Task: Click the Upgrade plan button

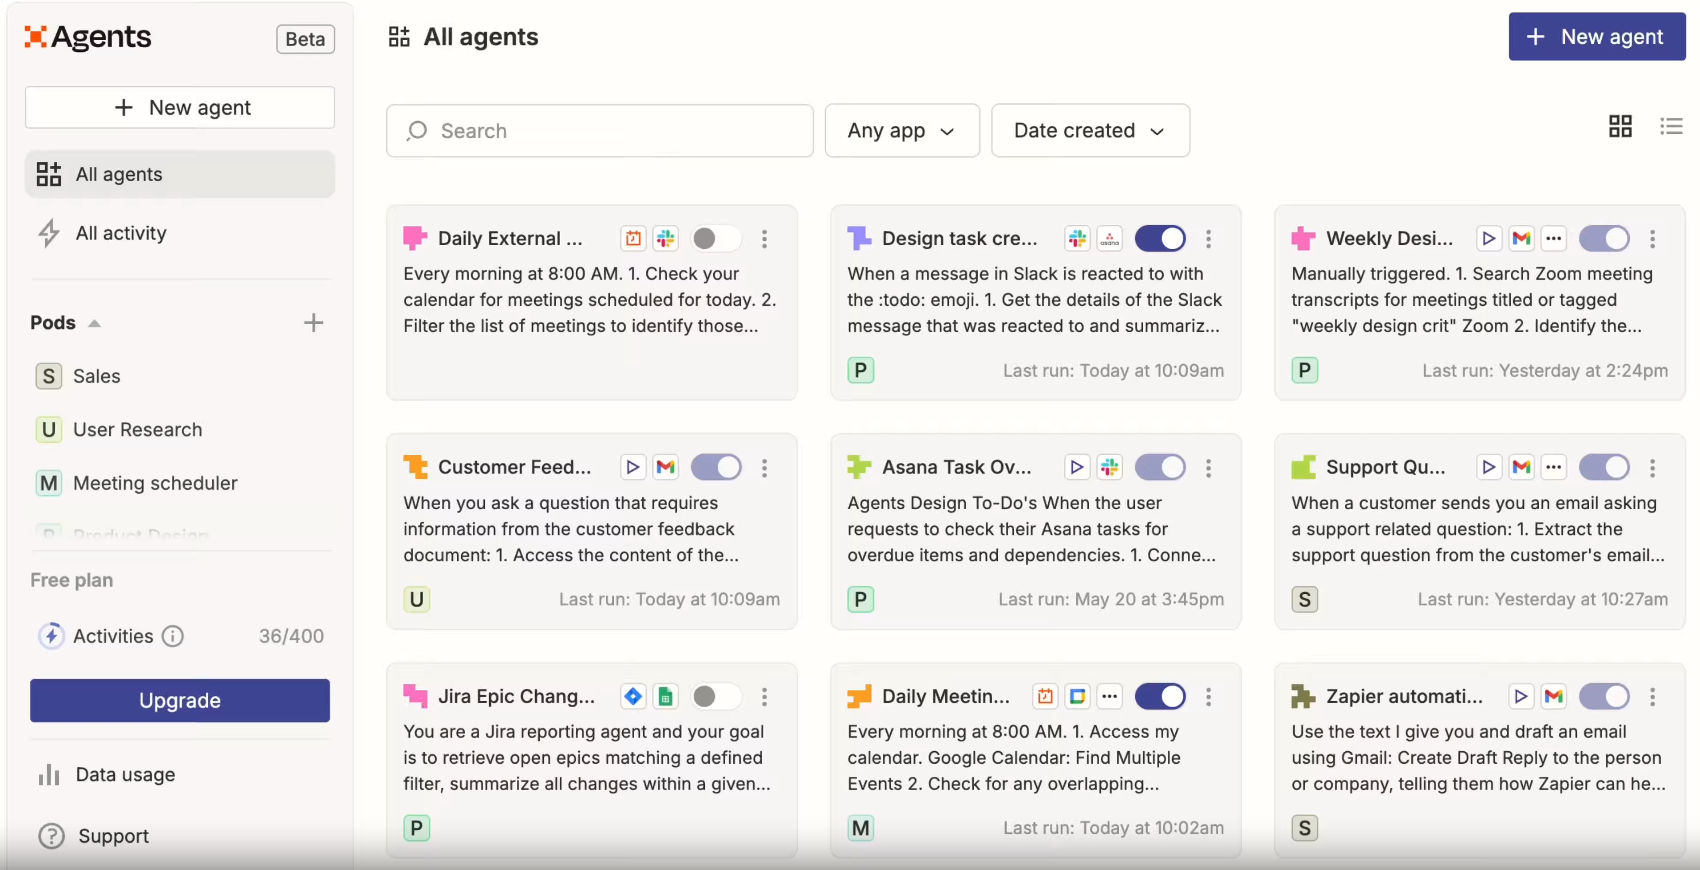Action: pyautogui.click(x=180, y=700)
